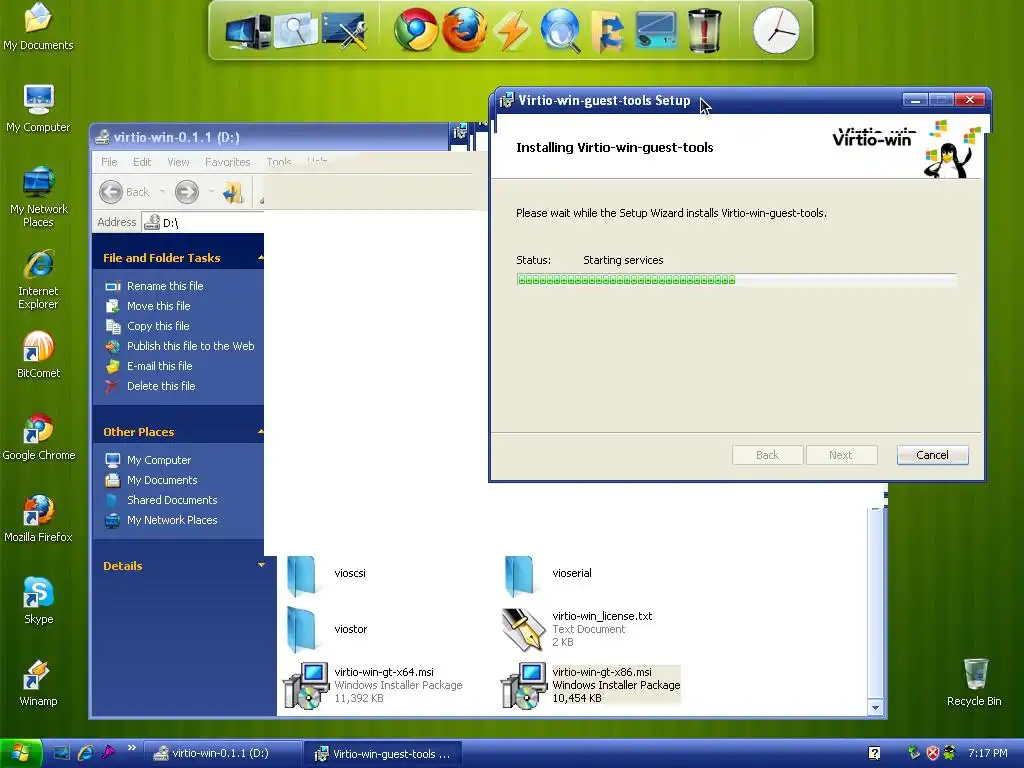Select the viostor folder
This screenshot has height=768, width=1024.
(x=327, y=630)
